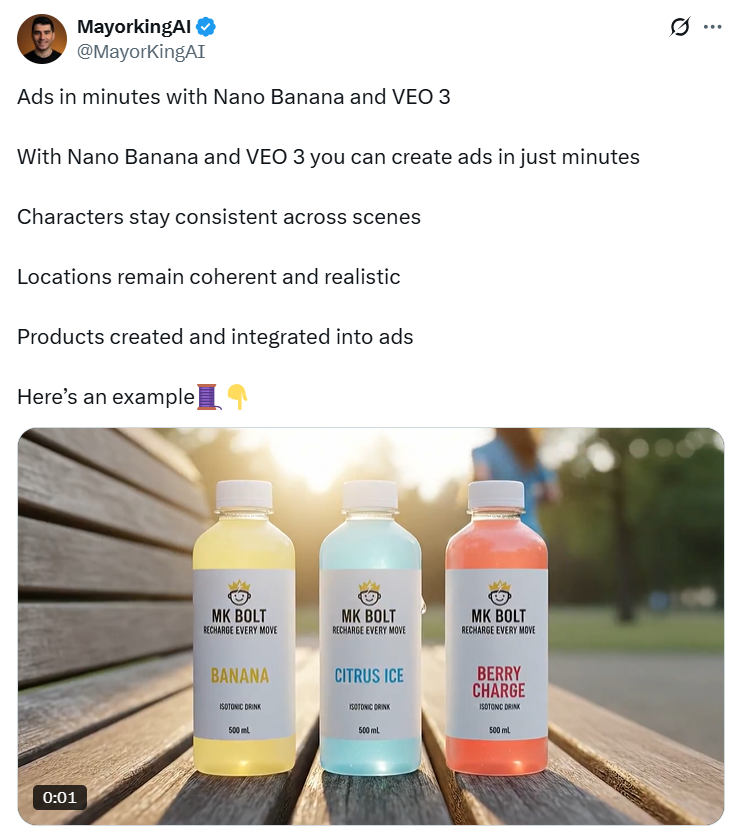Click the red Berry Charge bottle

coord(497,626)
